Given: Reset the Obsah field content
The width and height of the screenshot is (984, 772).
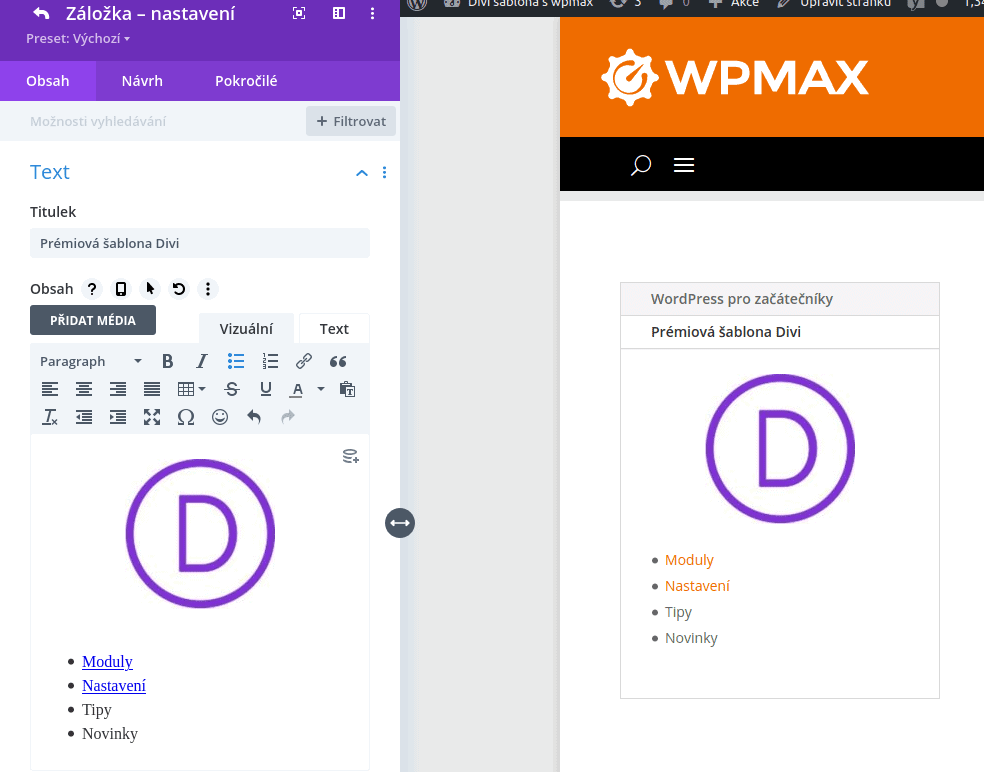Looking at the screenshot, I should 179,289.
